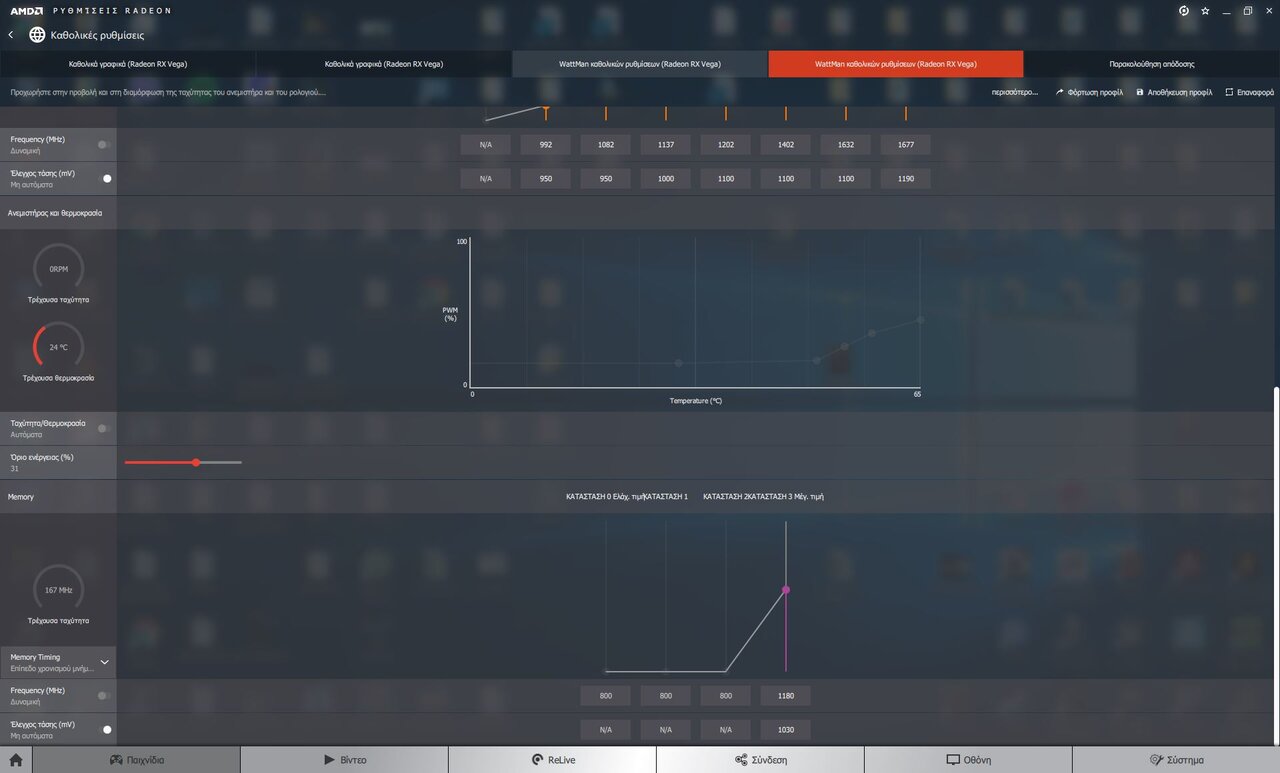Switch to the active orange WattMan tab

pyautogui.click(x=896, y=64)
